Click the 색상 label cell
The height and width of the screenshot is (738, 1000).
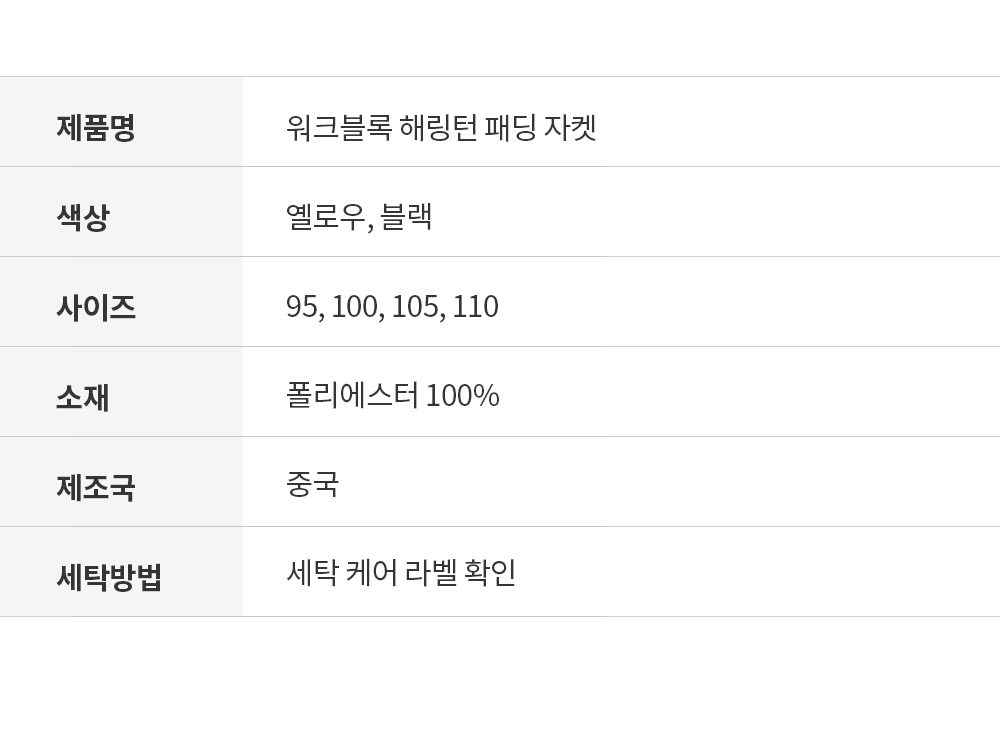point(121,212)
